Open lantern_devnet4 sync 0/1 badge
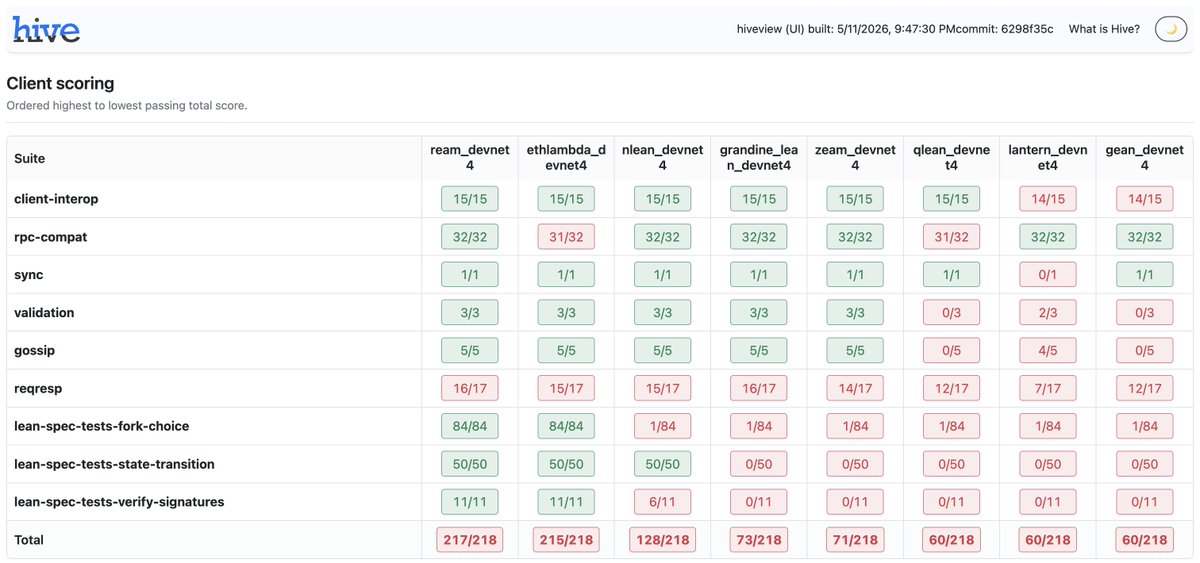The height and width of the screenshot is (563, 1200). click(1047, 275)
